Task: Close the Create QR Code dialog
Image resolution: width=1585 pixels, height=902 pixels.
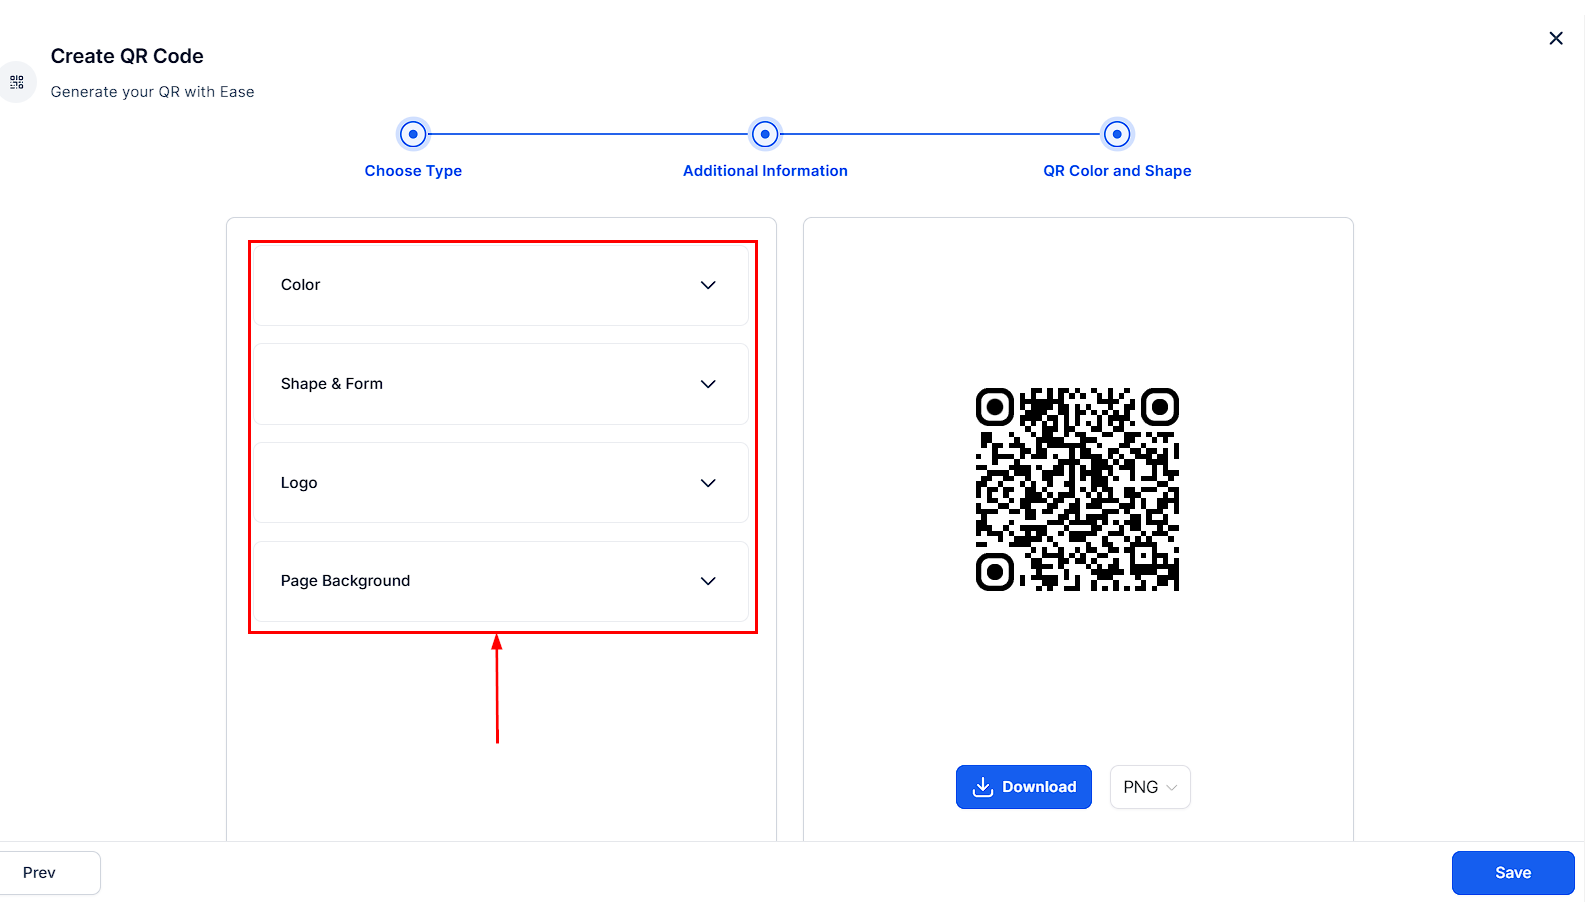Action: coord(1555,38)
